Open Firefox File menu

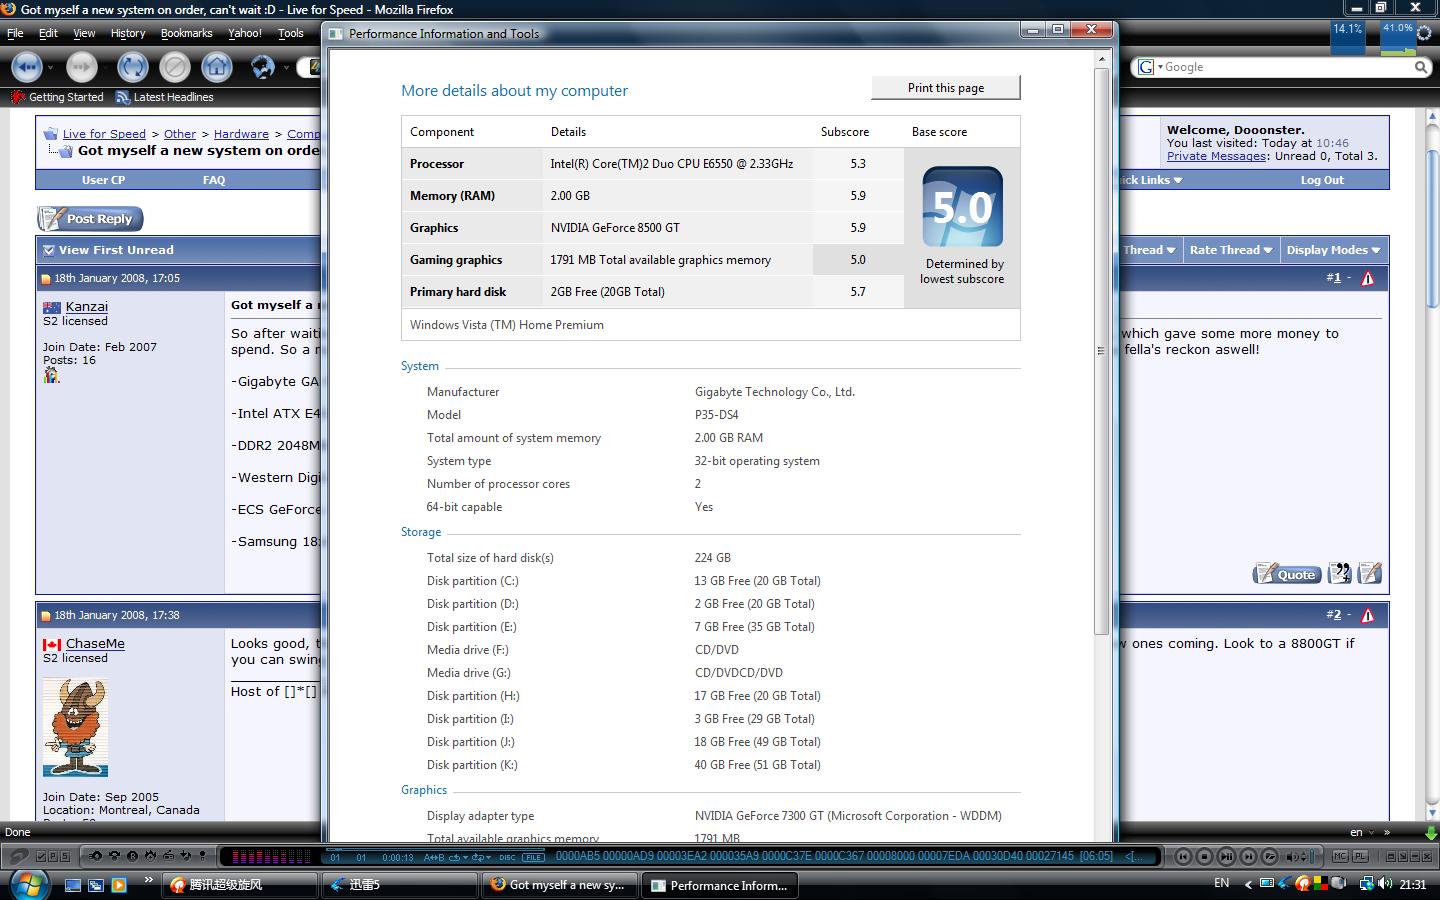(x=15, y=33)
